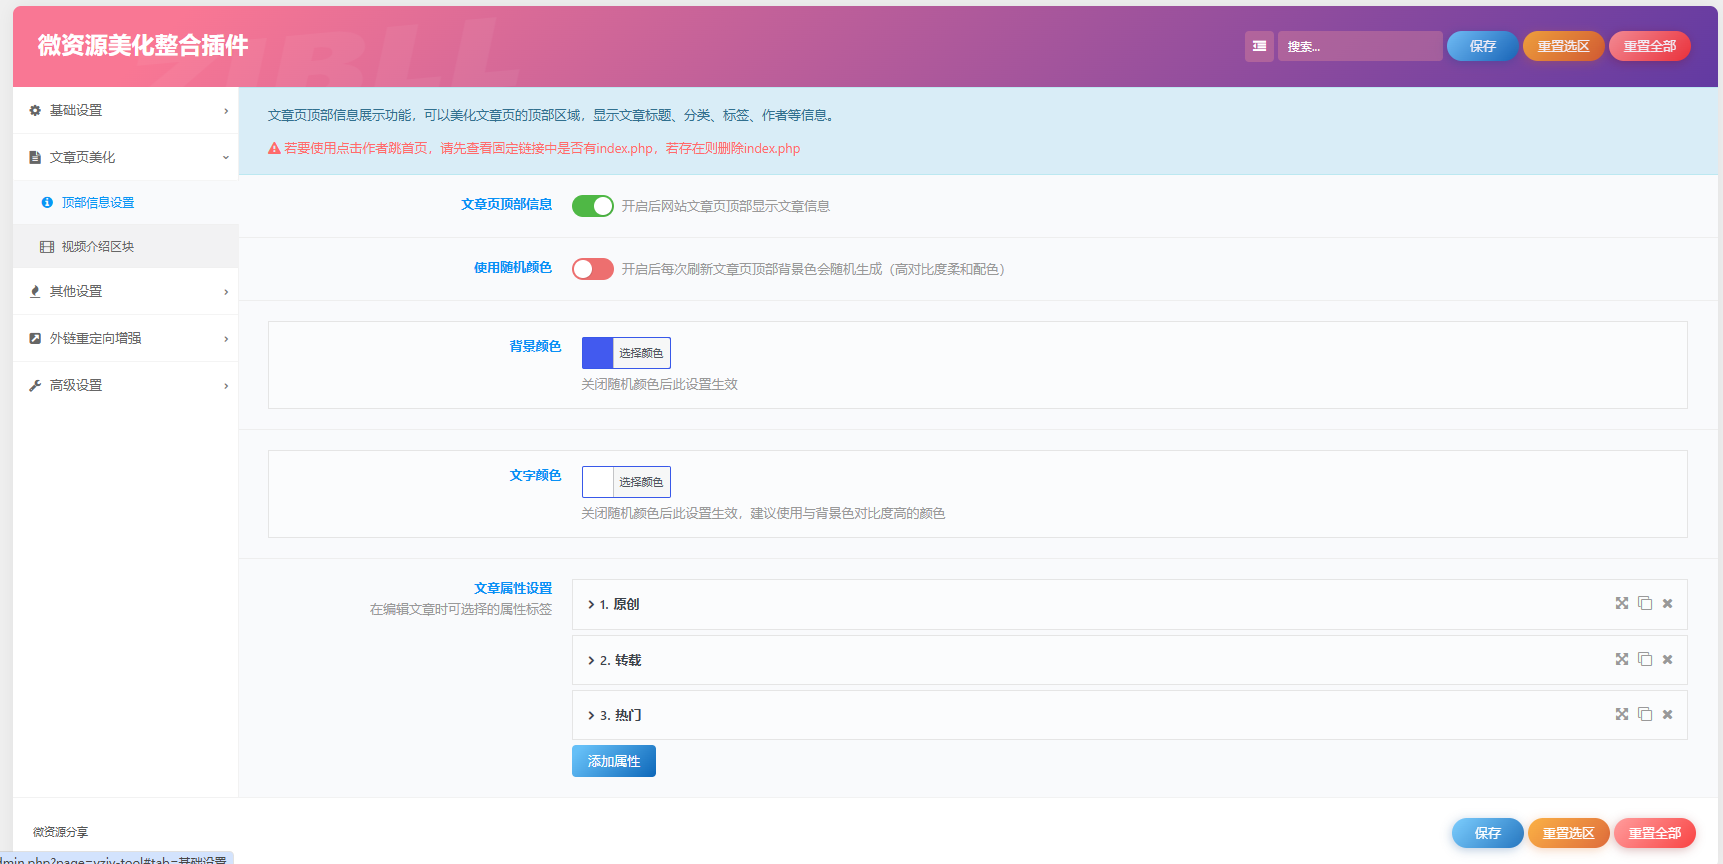Click the bottom 保存 button
Image resolution: width=1723 pixels, height=864 pixels.
tap(1487, 833)
